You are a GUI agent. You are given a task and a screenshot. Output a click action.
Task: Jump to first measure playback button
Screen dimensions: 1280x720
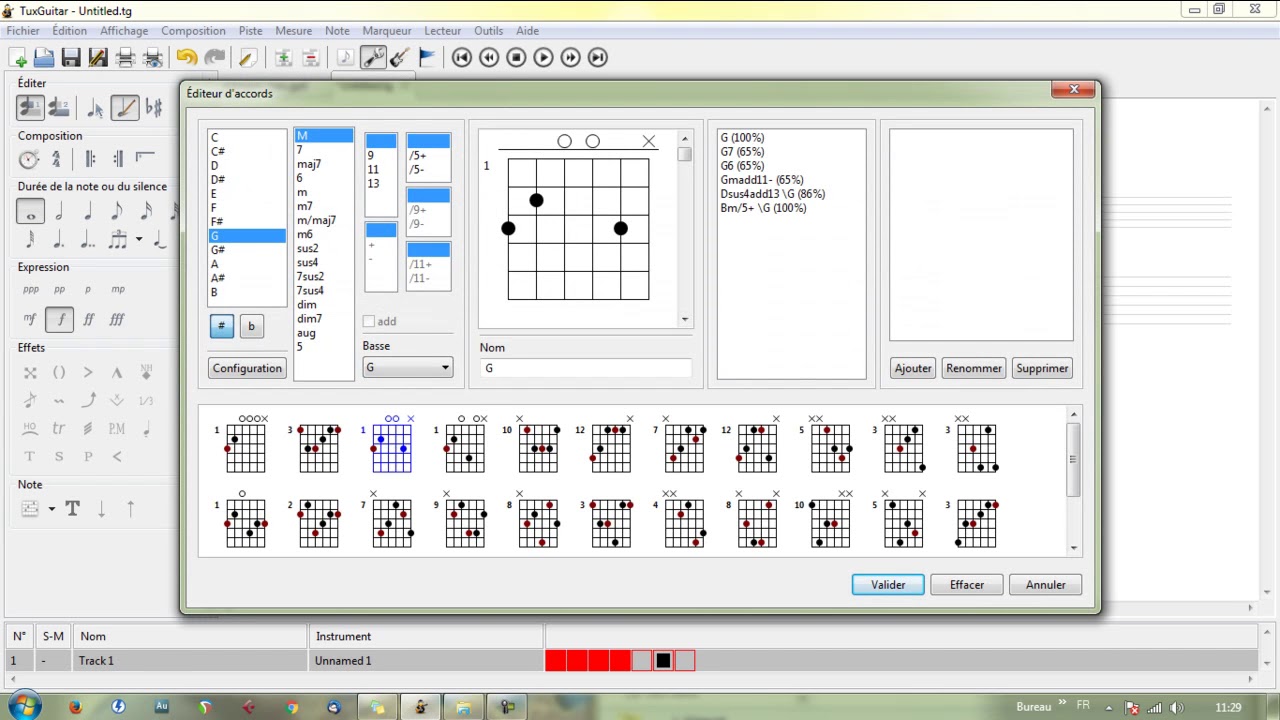(x=462, y=58)
